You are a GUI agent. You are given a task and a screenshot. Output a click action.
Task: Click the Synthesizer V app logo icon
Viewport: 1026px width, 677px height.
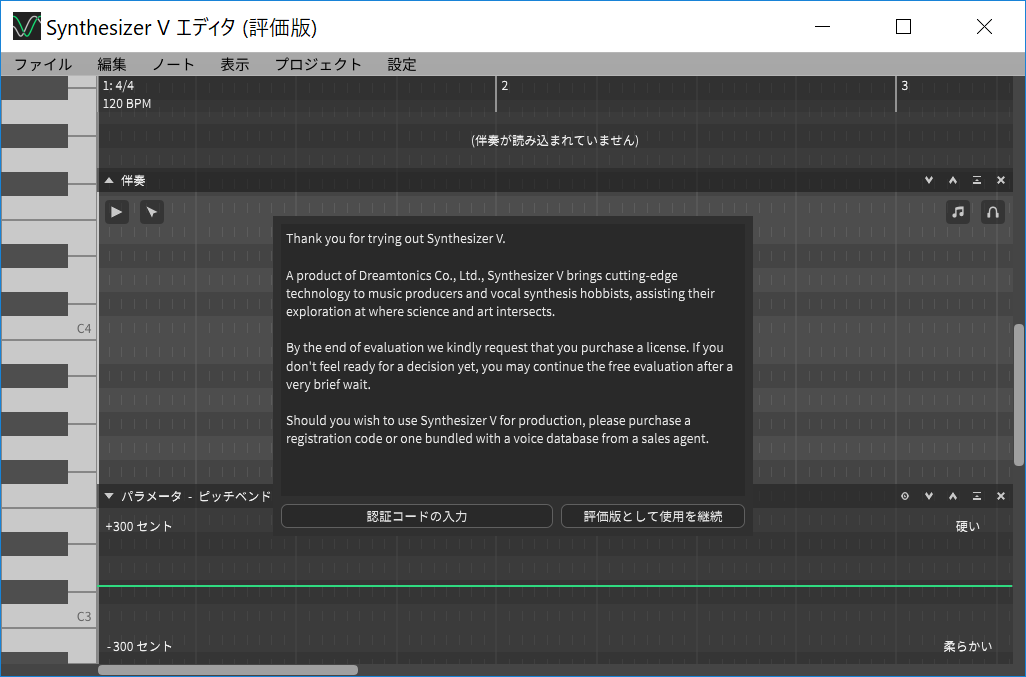pyautogui.click(x=27, y=26)
